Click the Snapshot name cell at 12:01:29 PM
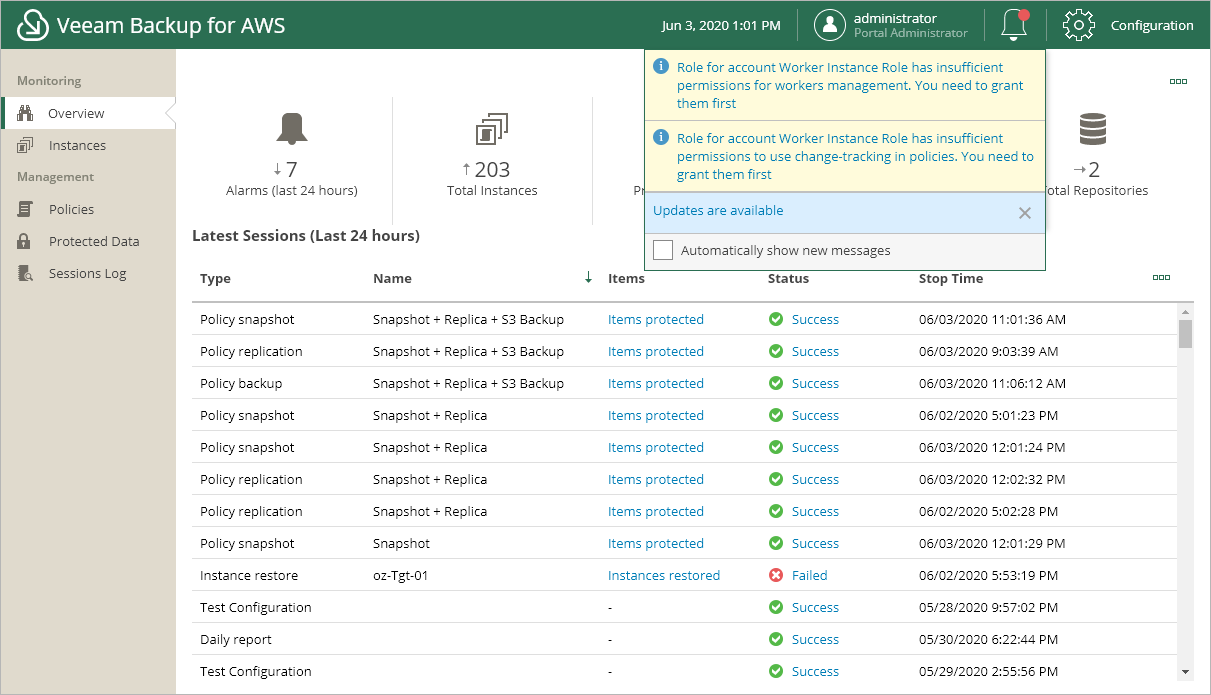This screenshot has height=695, width=1211. (401, 543)
